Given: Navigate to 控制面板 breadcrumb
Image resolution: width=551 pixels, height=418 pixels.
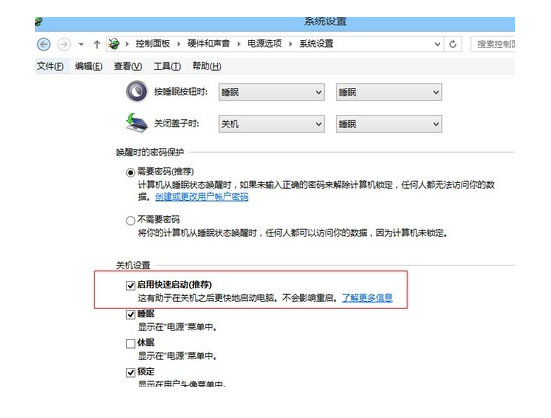Looking at the screenshot, I should click(153, 44).
